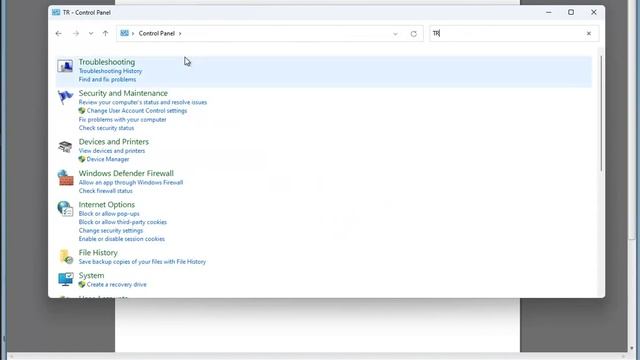Click the File History folder icon

click(65, 257)
